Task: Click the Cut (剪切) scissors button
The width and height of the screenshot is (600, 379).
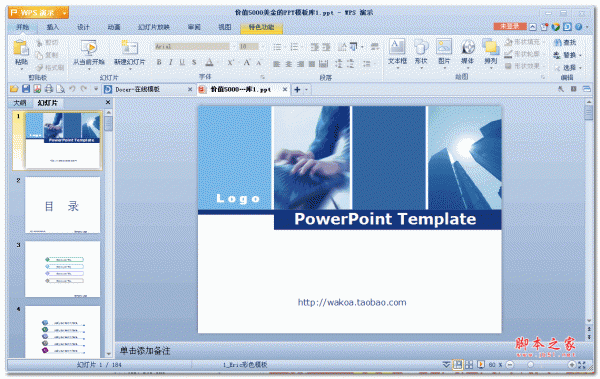Action: [x=47, y=42]
